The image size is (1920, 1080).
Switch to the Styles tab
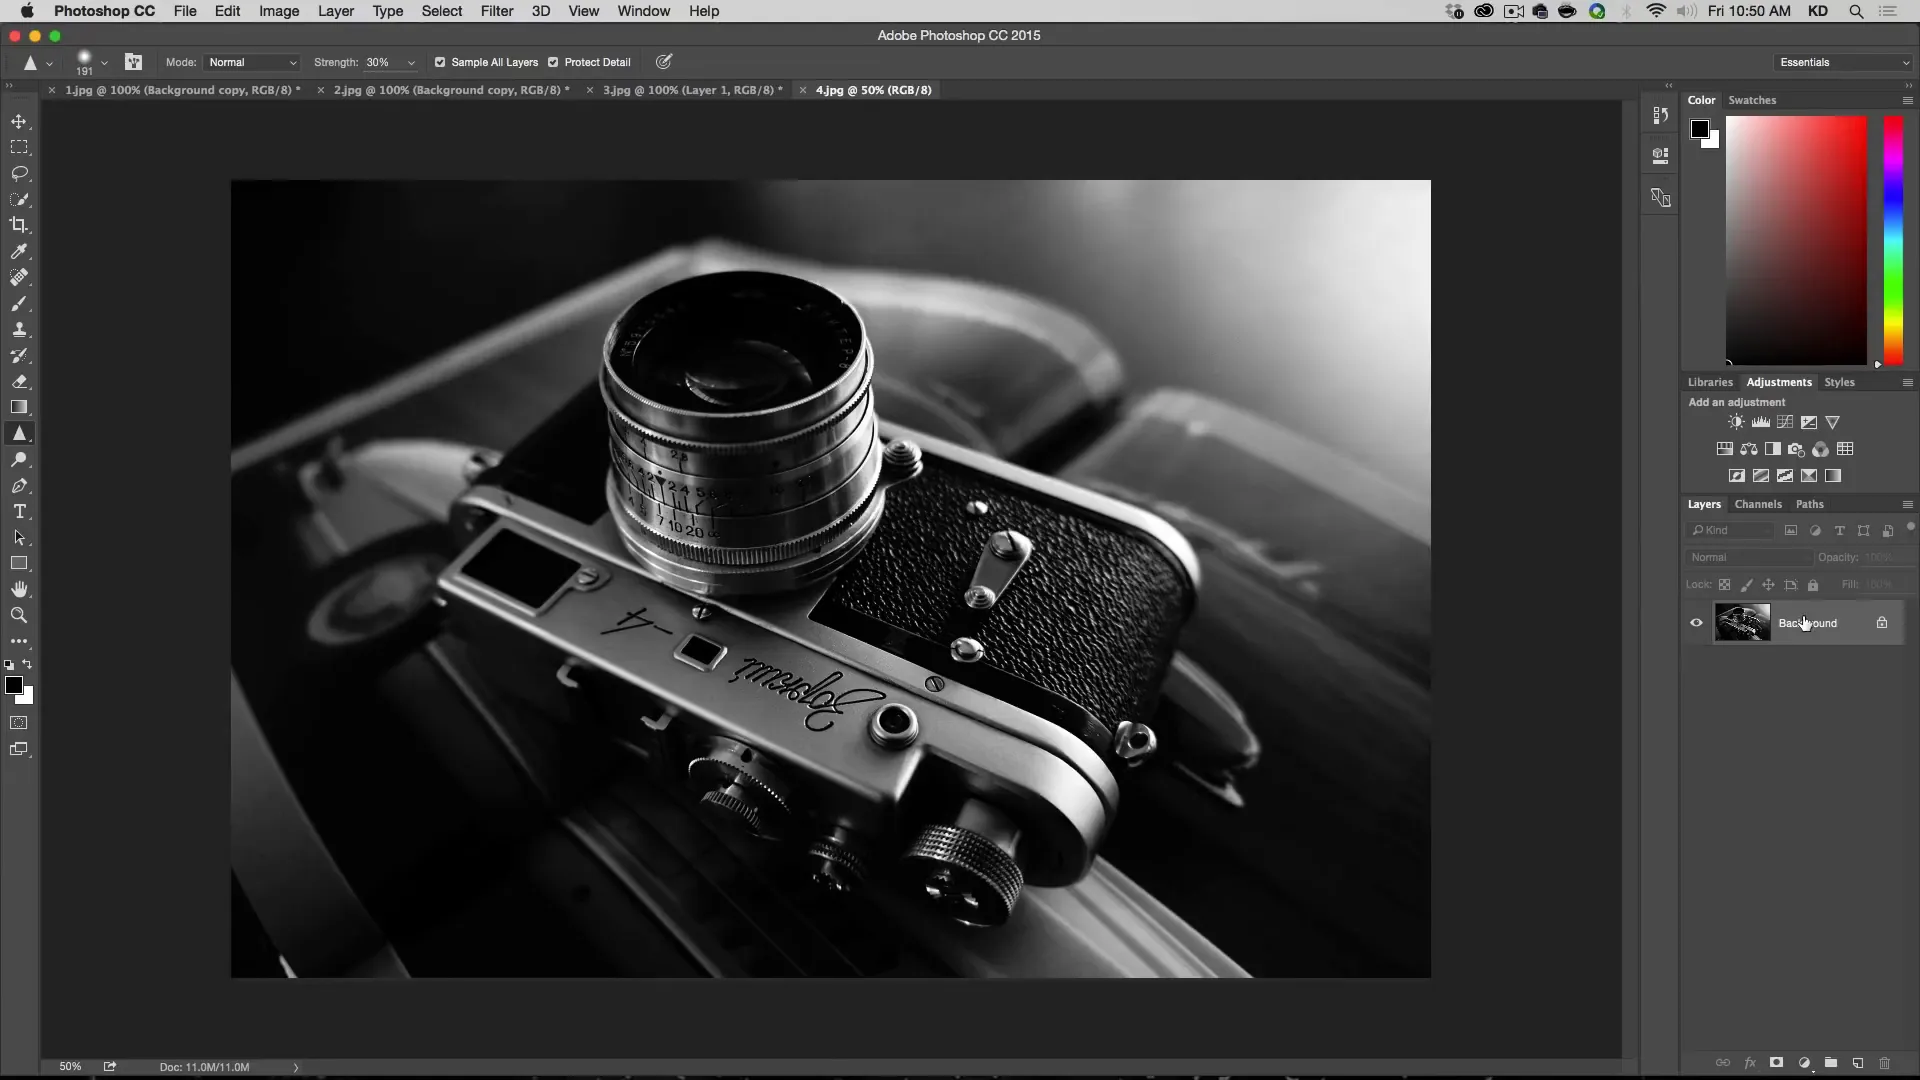(x=1839, y=382)
